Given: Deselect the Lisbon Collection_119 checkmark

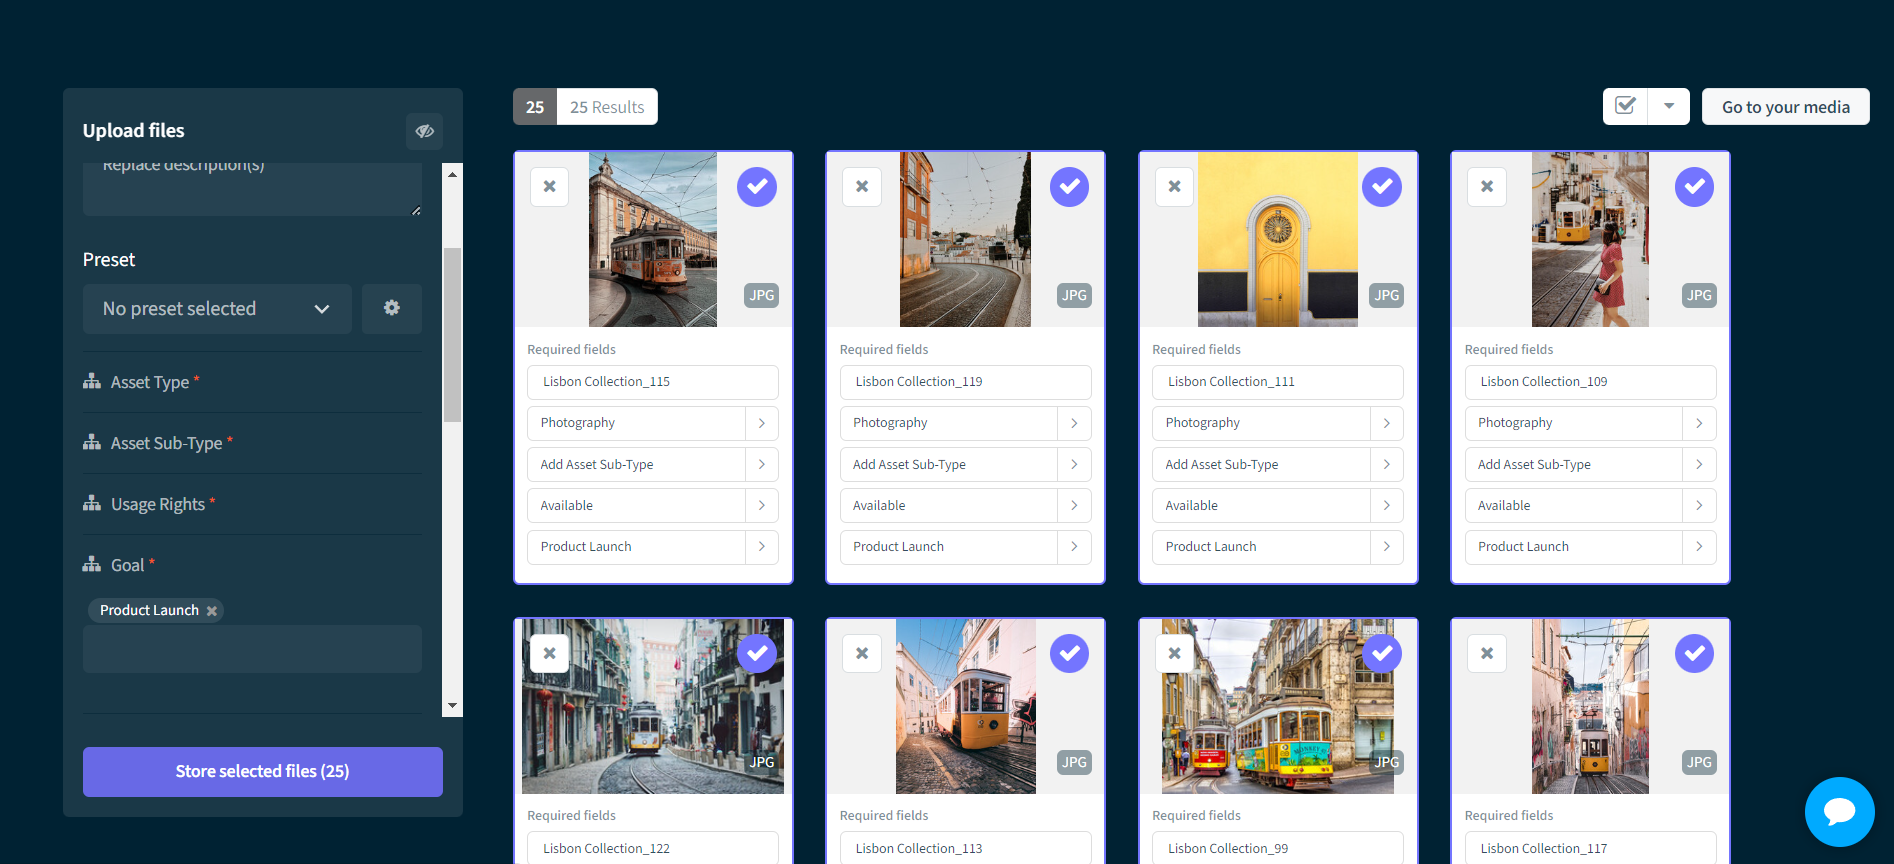Looking at the screenshot, I should [x=1069, y=187].
